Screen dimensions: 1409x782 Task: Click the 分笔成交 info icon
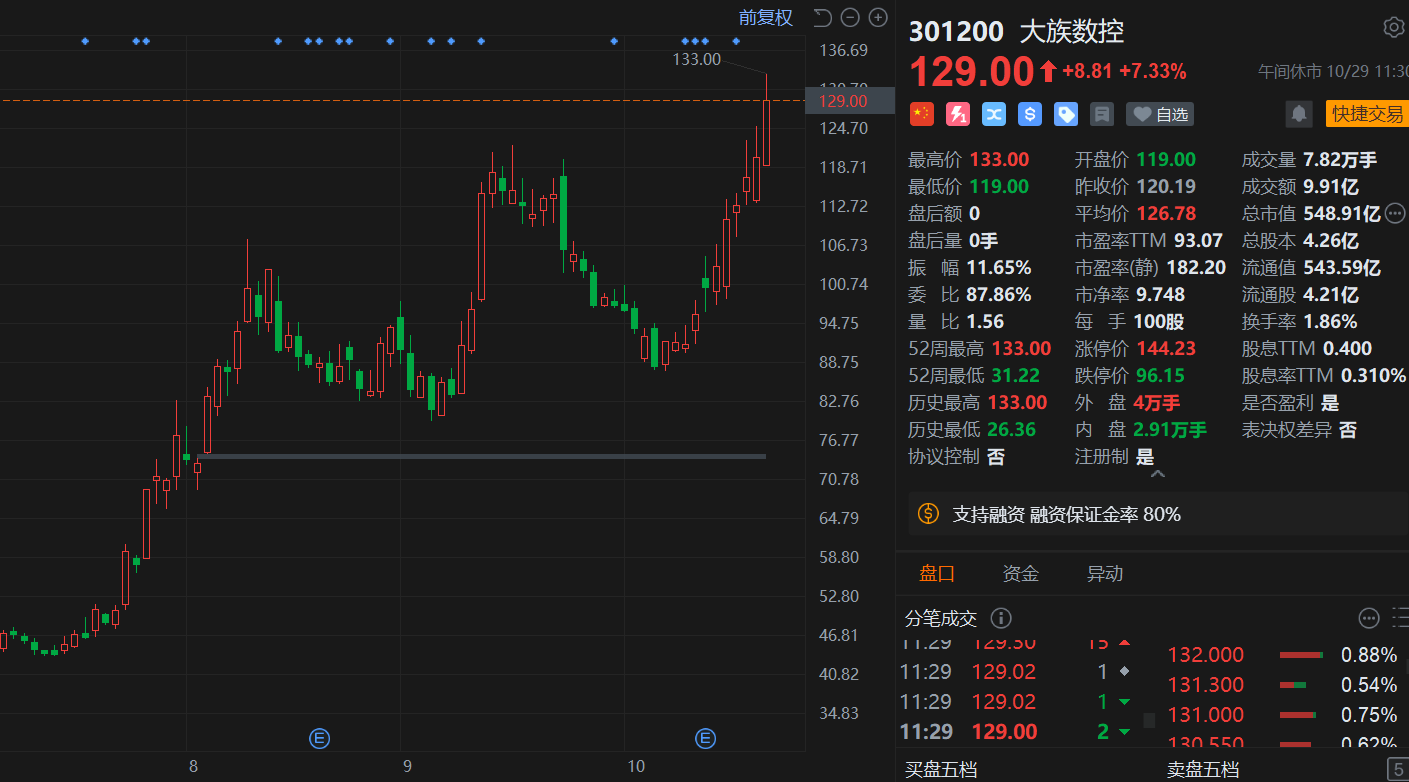pos(1000,618)
